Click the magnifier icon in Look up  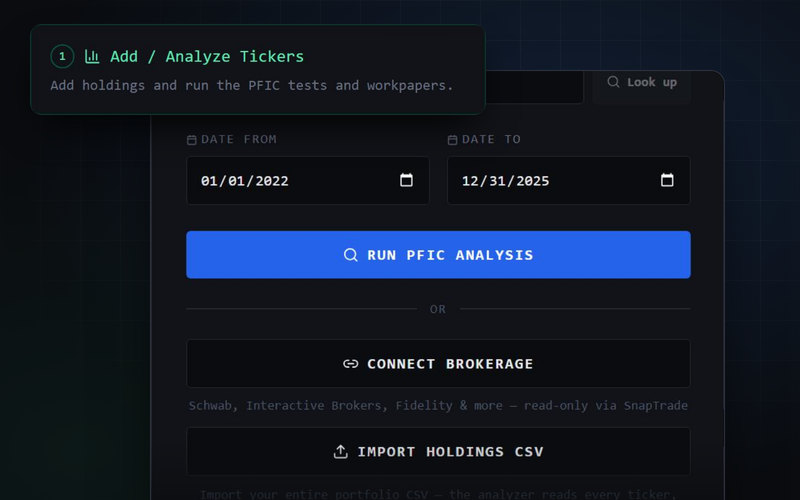click(613, 82)
